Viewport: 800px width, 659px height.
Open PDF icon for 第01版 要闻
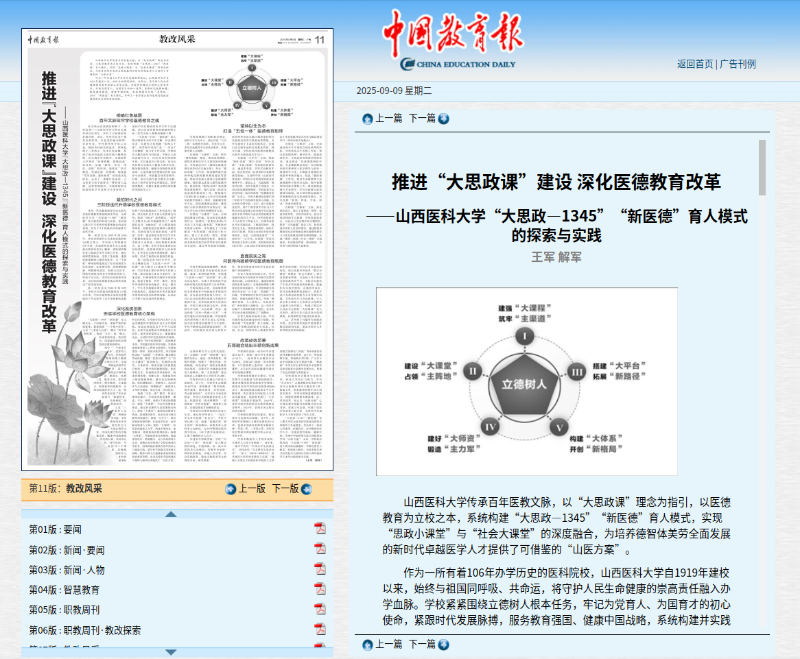click(320, 528)
